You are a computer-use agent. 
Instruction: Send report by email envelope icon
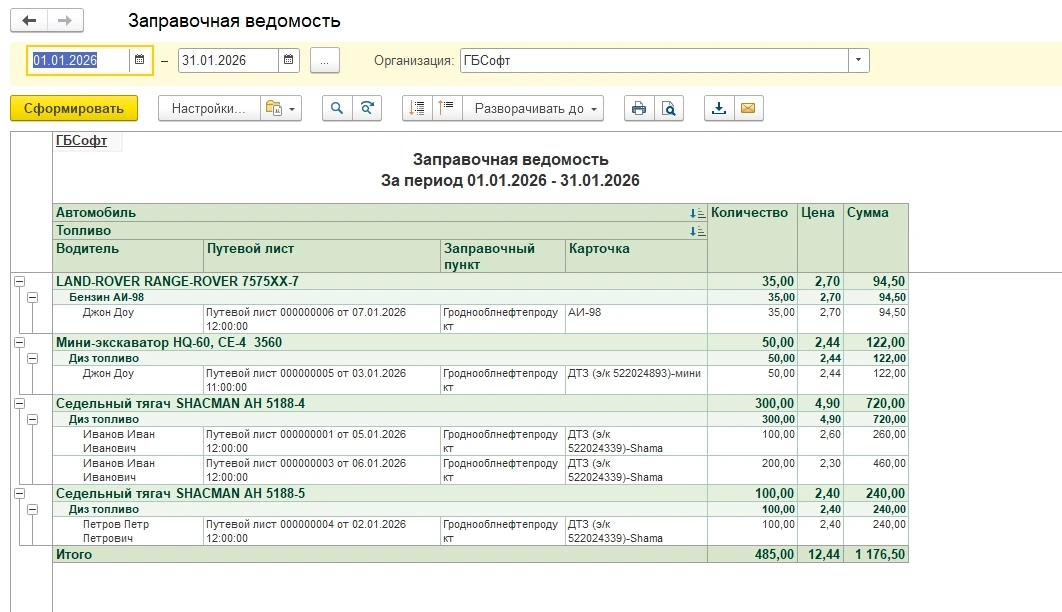747,108
